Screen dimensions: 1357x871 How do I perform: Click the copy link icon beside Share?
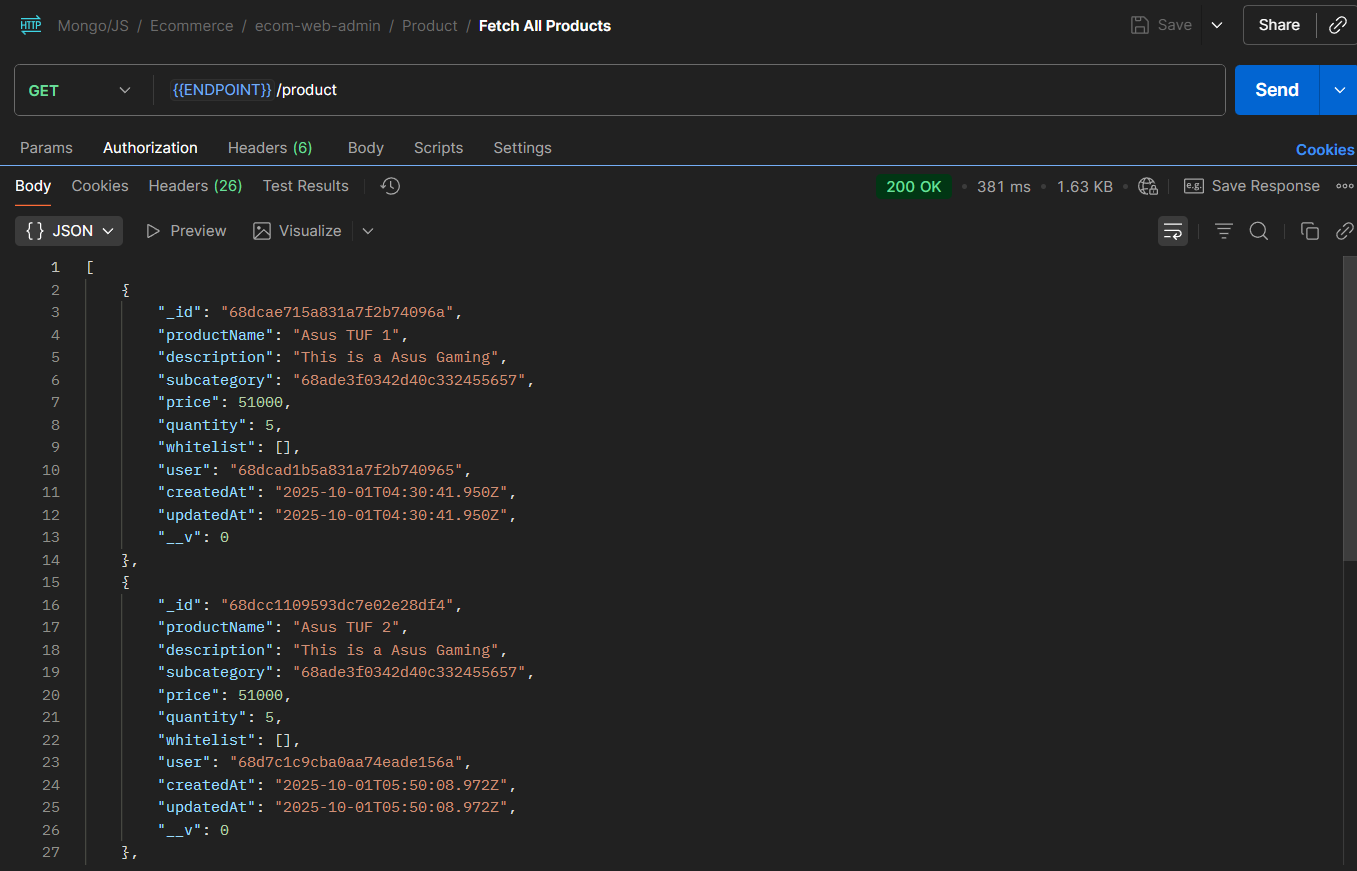1337,26
